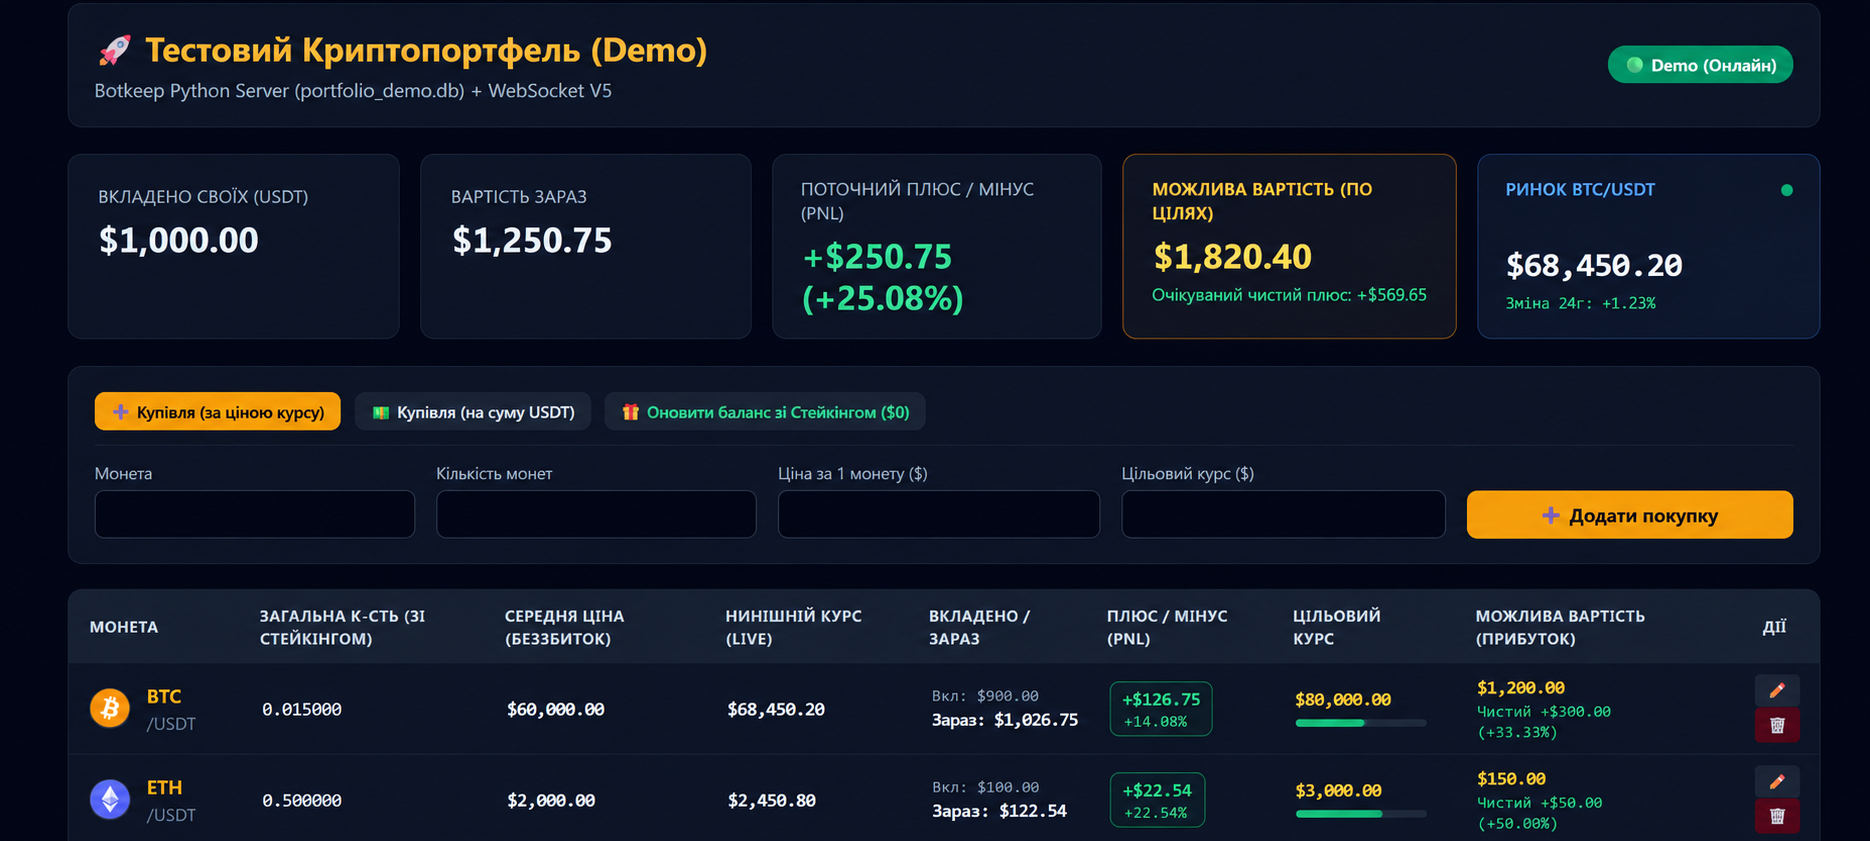Click the $1,250.75 current value
This screenshot has width=1870, height=841.
(x=532, y=240)
